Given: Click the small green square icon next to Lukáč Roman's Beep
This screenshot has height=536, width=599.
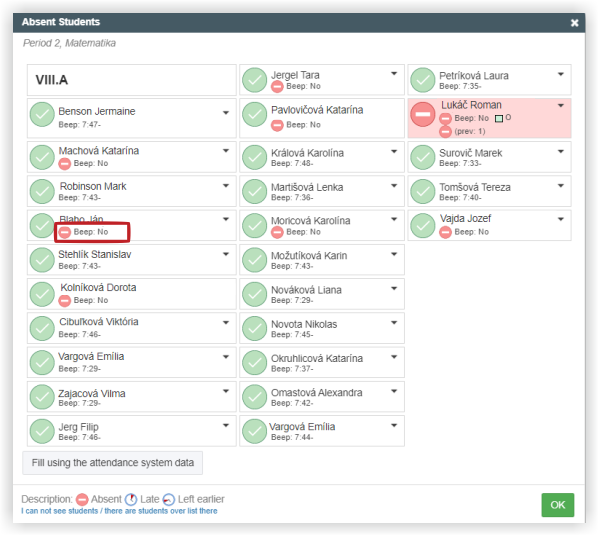Looking at the screenshot, I should click(499, 118).
